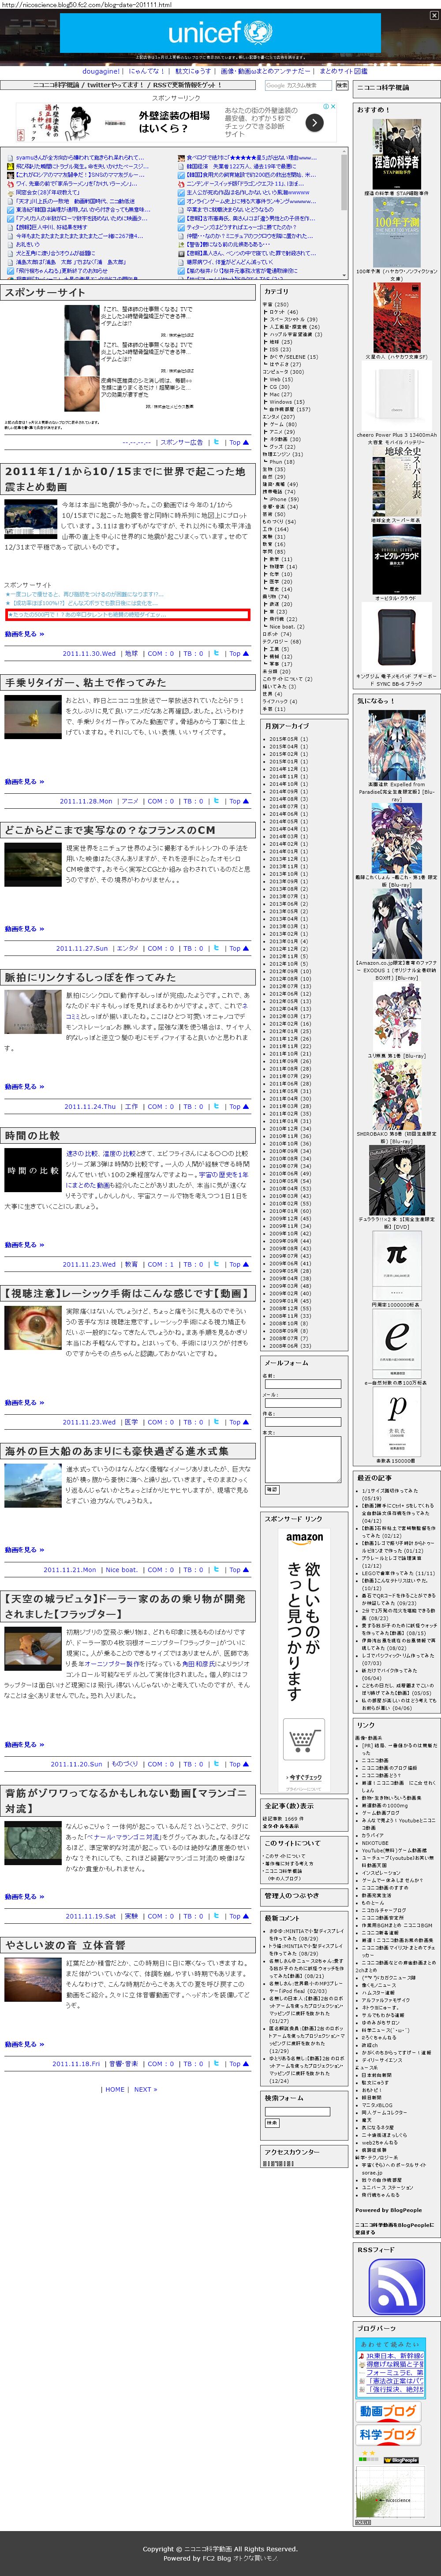Click Top arrow under 時間の比較 post
Image resolution: width=441 pixels, height=2576 pixels.
(235, 1264)
